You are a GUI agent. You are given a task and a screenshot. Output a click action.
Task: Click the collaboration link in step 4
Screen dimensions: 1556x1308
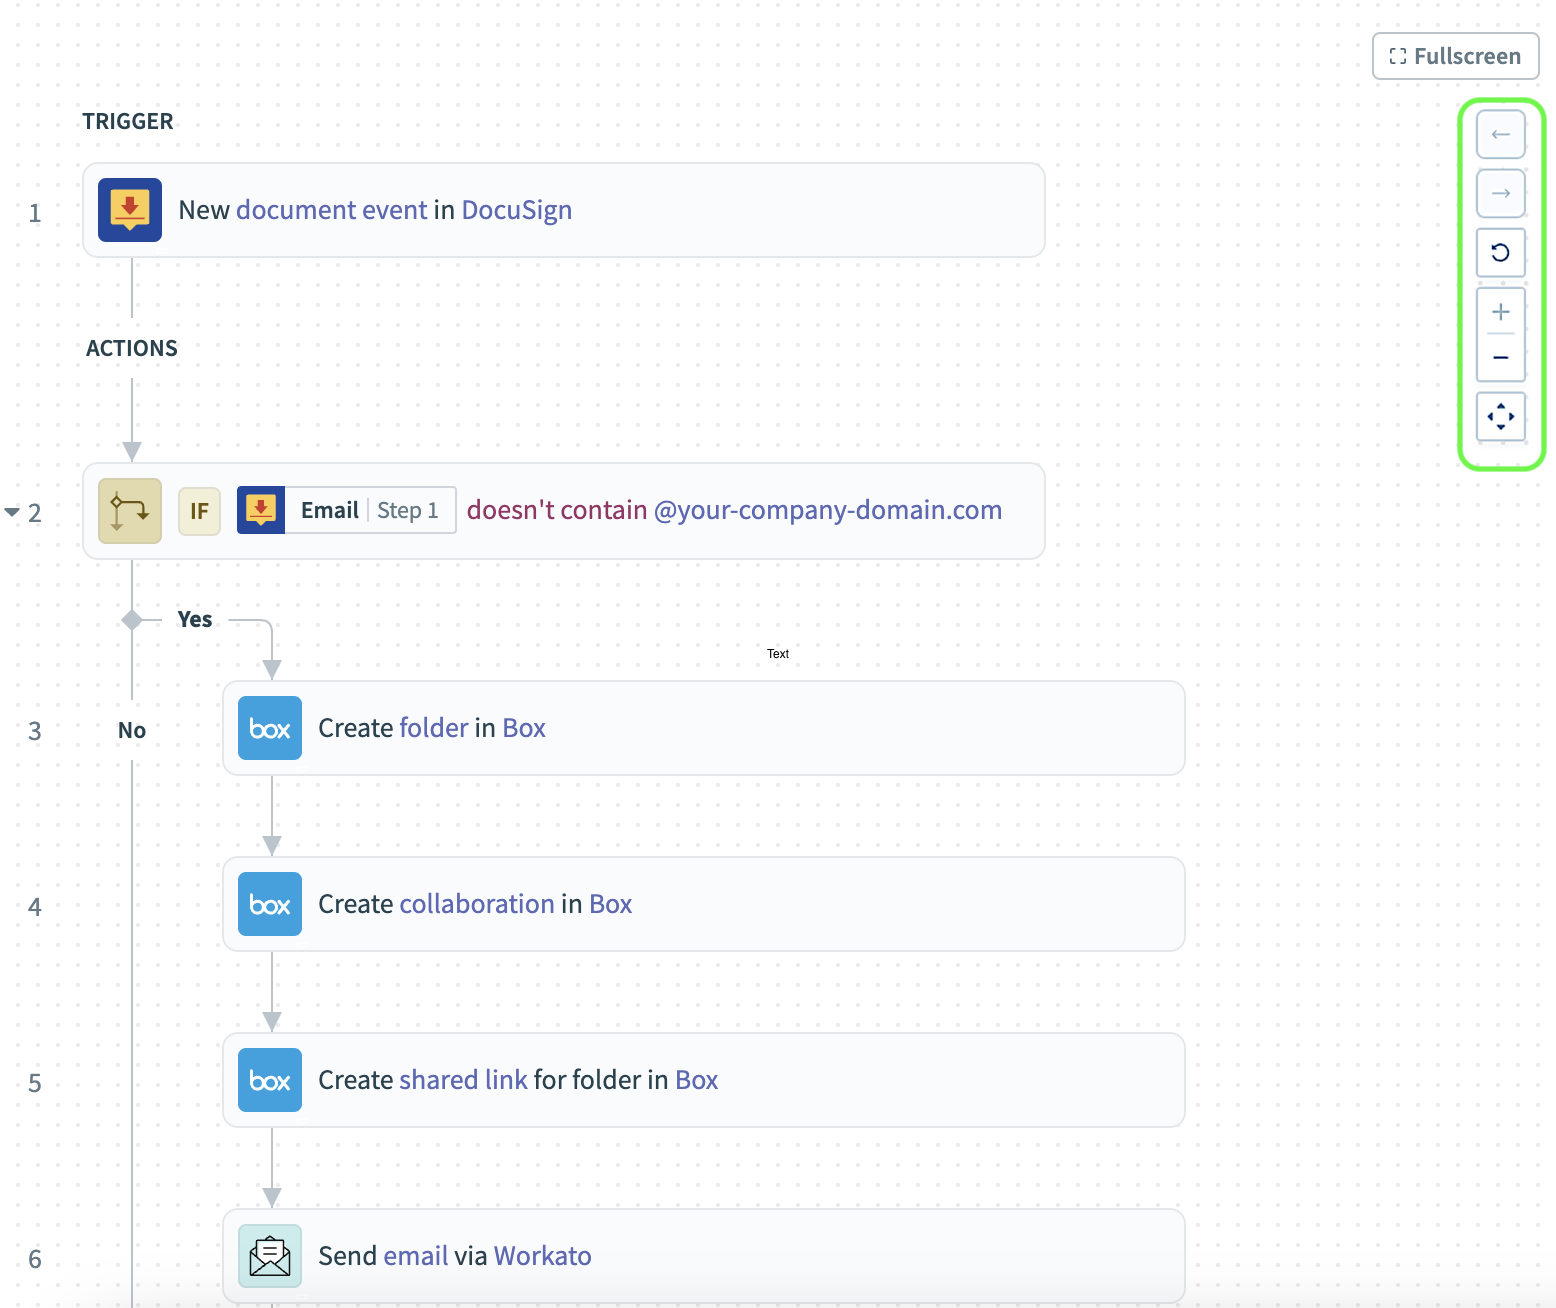point(477,904)
